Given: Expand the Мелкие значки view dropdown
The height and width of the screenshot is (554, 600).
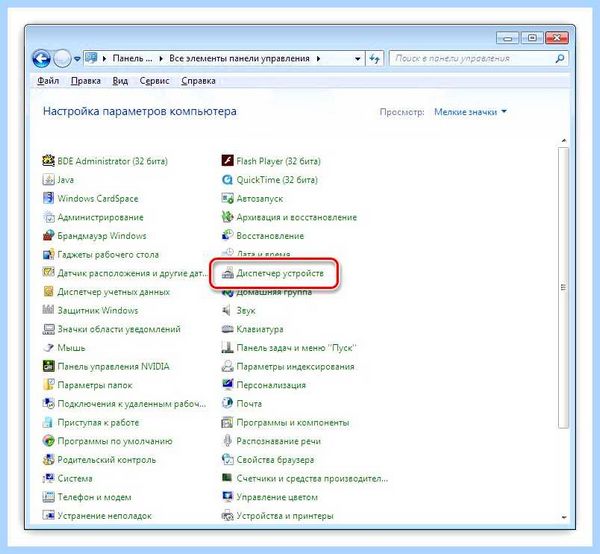Looking at the screenshot, I should (x=470, y=112).
